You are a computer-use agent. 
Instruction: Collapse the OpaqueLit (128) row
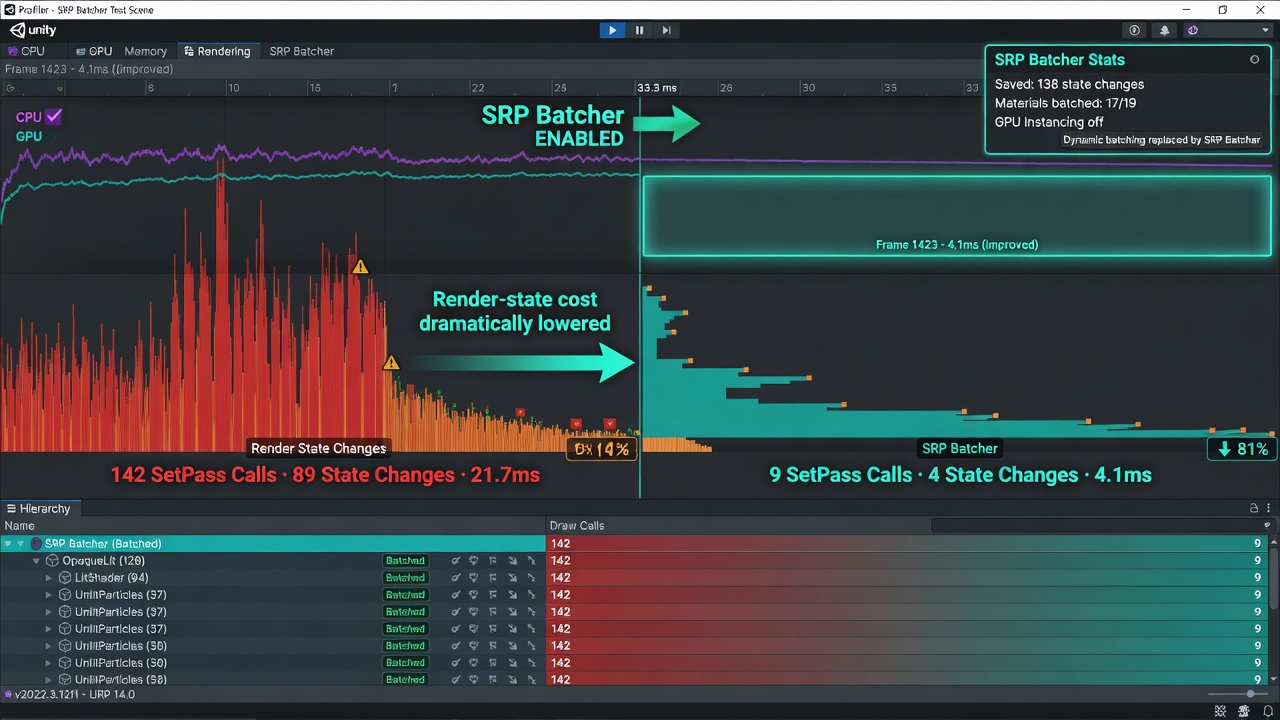[x=36, y=561]
